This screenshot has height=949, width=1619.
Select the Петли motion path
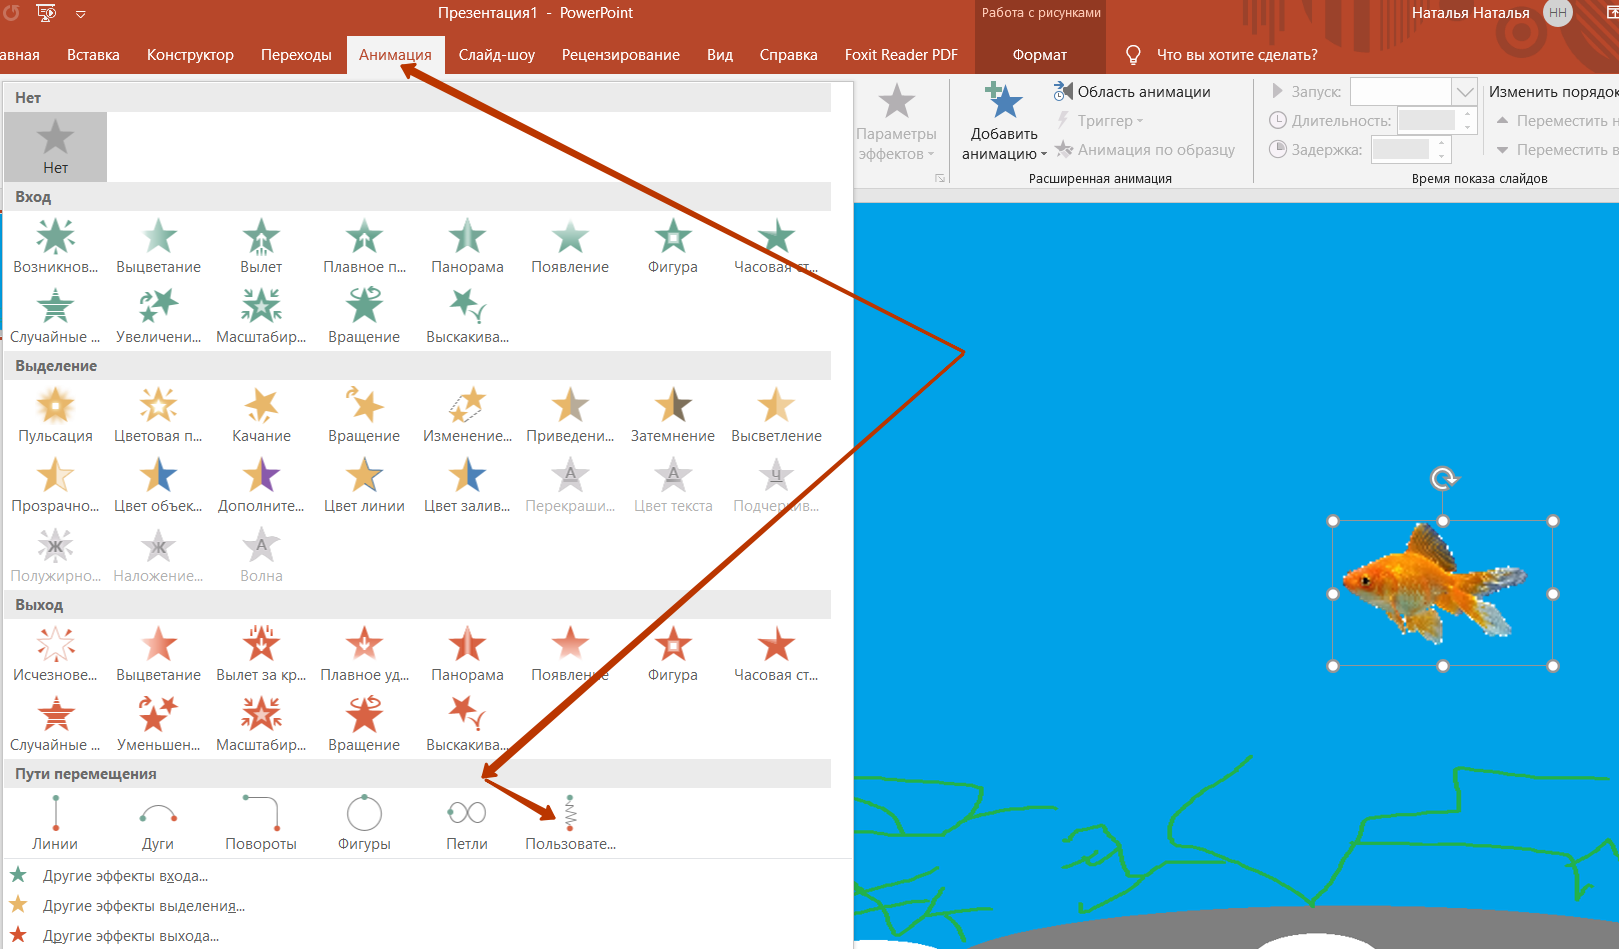pyautogui.click(x=467, y=823)
